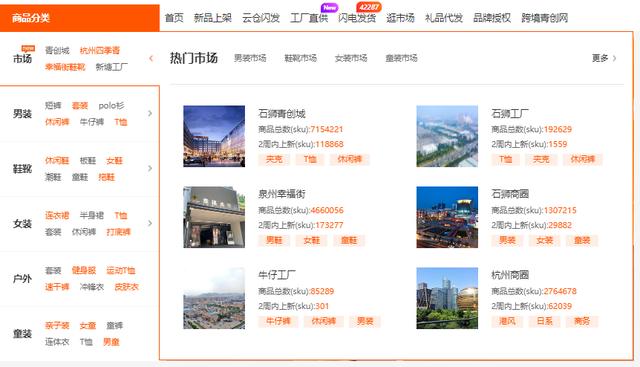Open the 连衣裙 link in 女装
Viewport: 640px width, 367px height.
(x=57, y=215)
